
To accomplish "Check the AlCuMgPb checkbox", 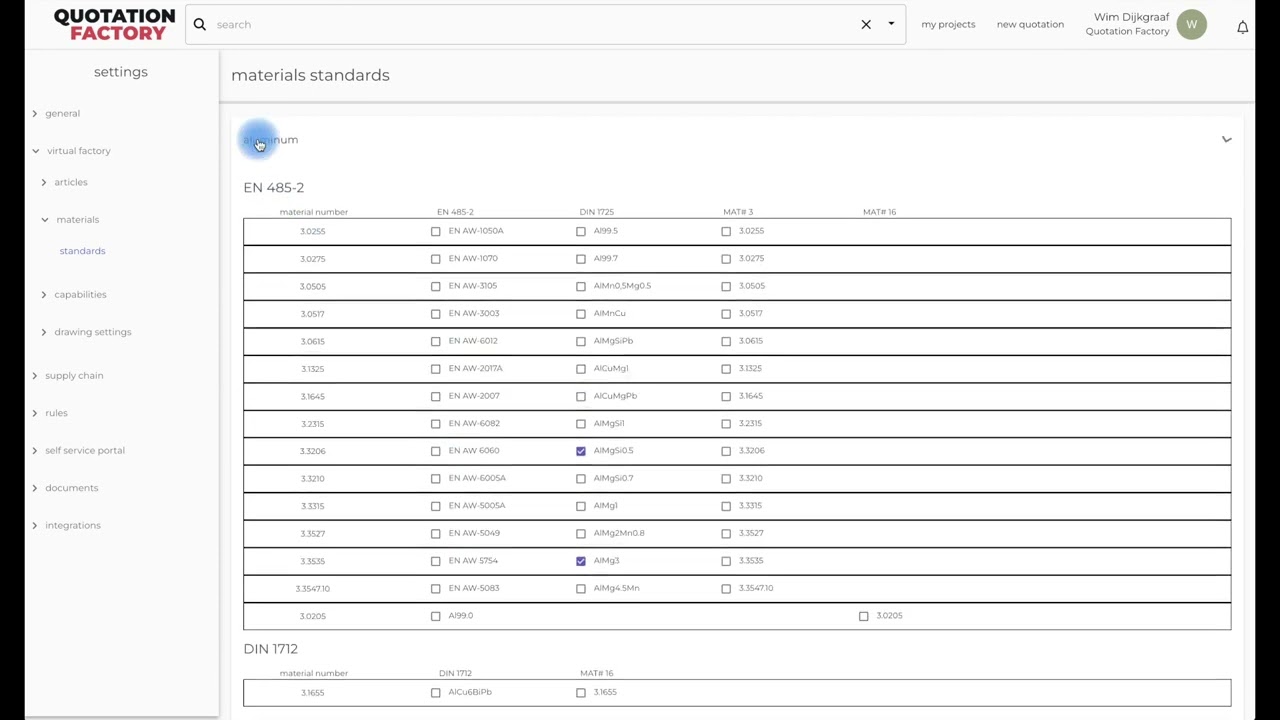I will click(x=581, y=397).
